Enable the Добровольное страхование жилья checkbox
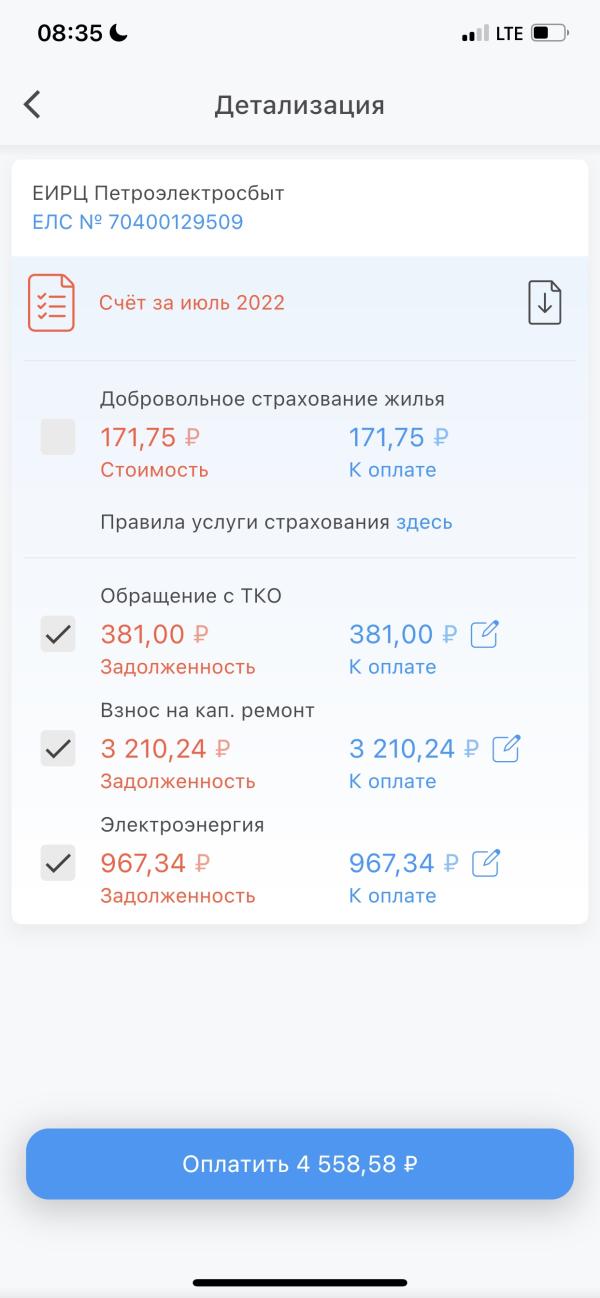 [58, 437]
